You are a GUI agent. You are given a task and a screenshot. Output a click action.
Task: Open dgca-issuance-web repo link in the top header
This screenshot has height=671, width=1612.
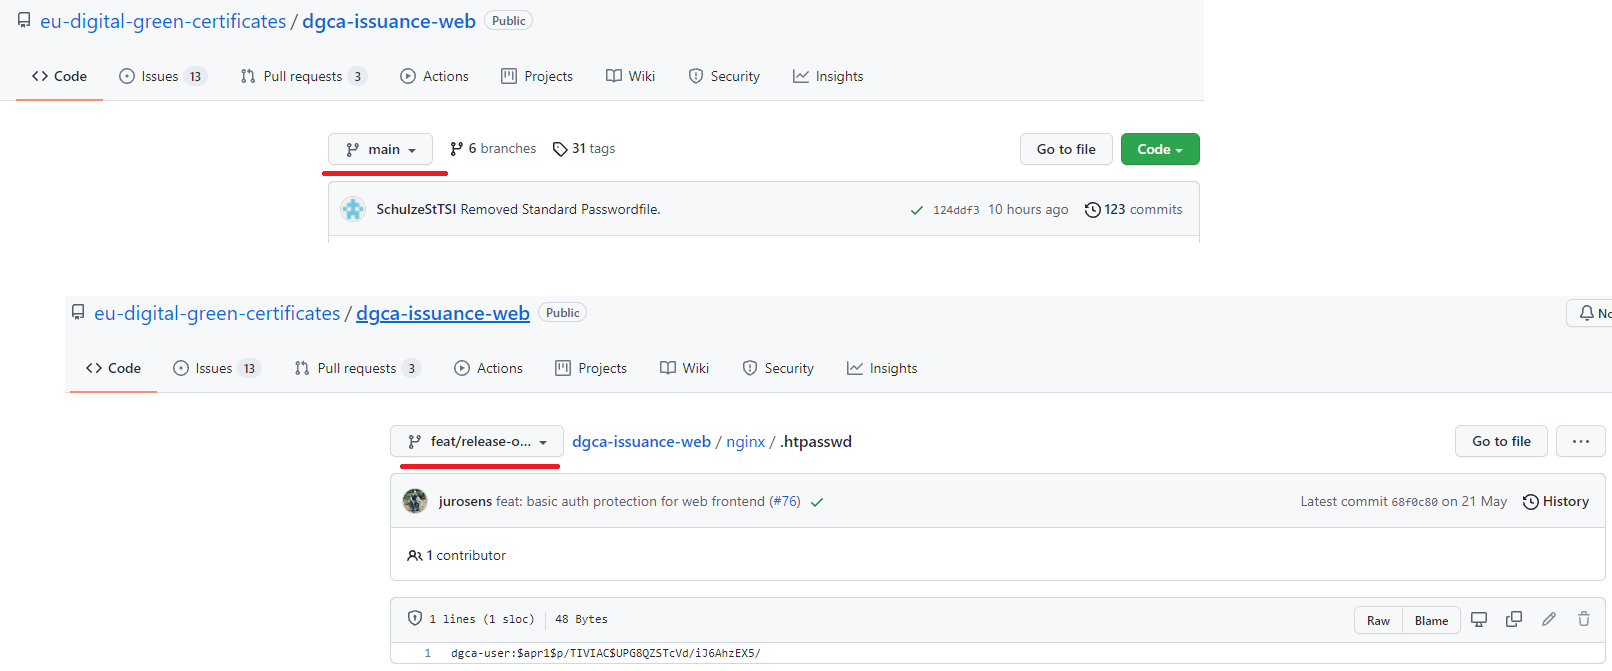[389, 21]
